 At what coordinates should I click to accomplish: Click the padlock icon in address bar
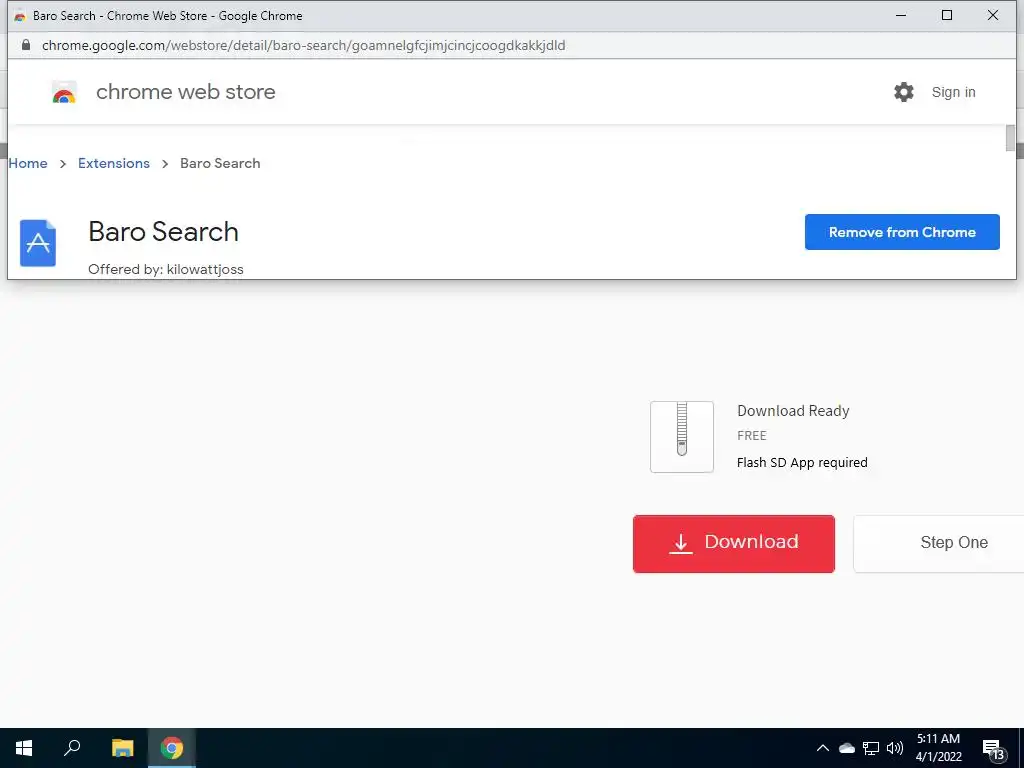(x=26, y=45)
